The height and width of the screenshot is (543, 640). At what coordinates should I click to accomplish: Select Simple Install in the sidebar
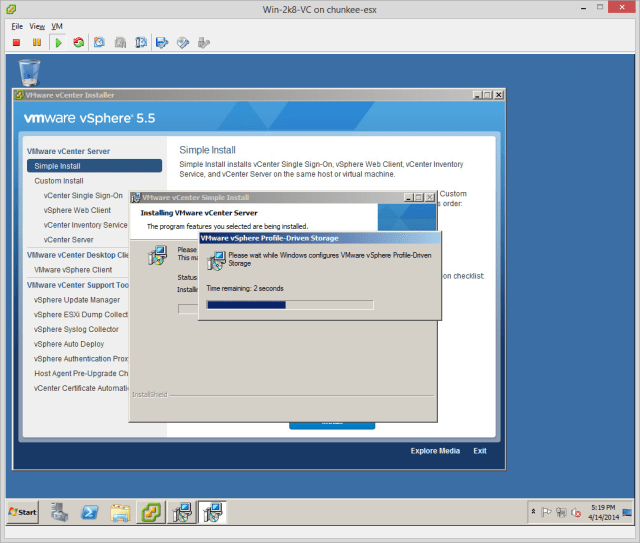click(94, 166)
